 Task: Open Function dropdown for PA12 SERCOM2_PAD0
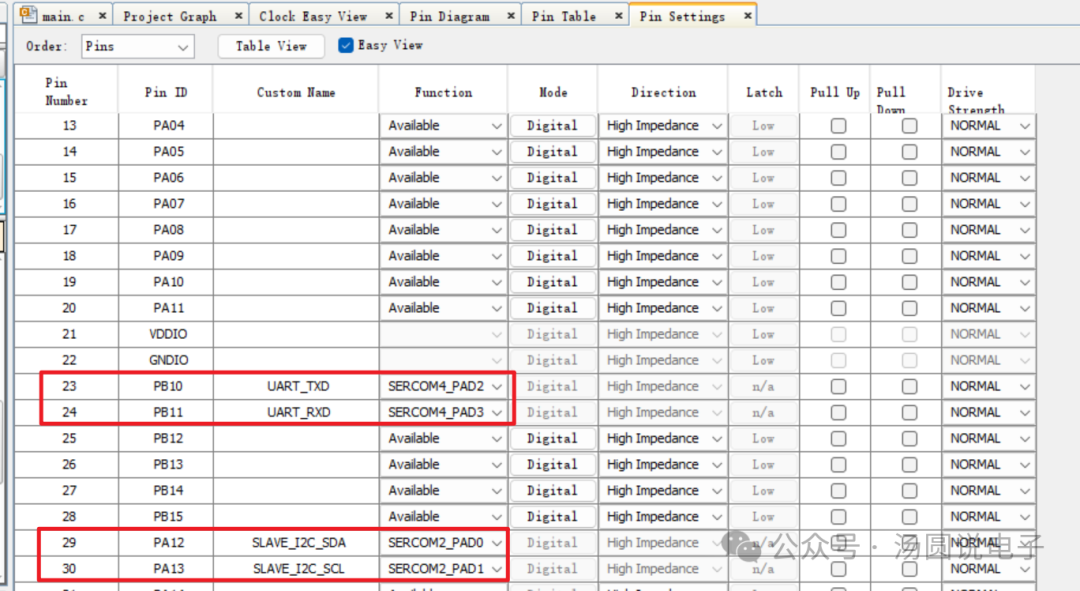pos(443,543)
